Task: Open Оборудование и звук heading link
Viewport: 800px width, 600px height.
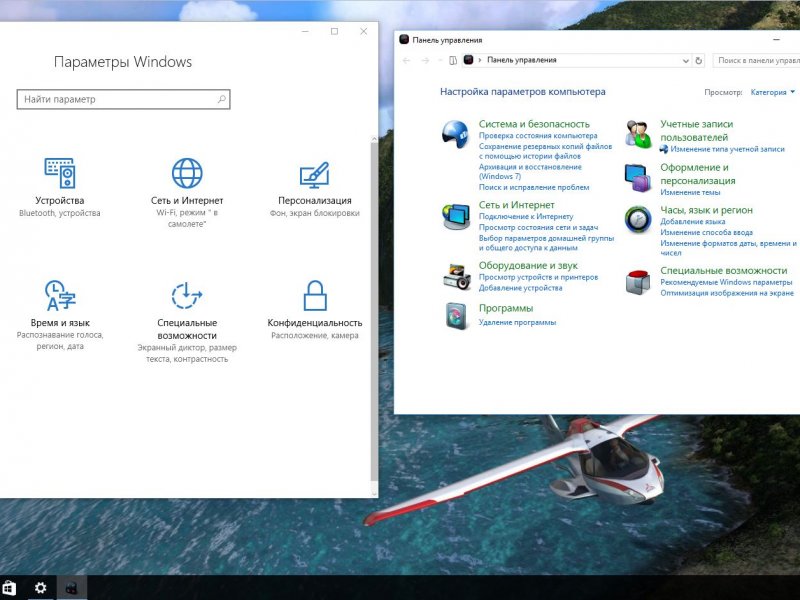Action: (528, 265)
